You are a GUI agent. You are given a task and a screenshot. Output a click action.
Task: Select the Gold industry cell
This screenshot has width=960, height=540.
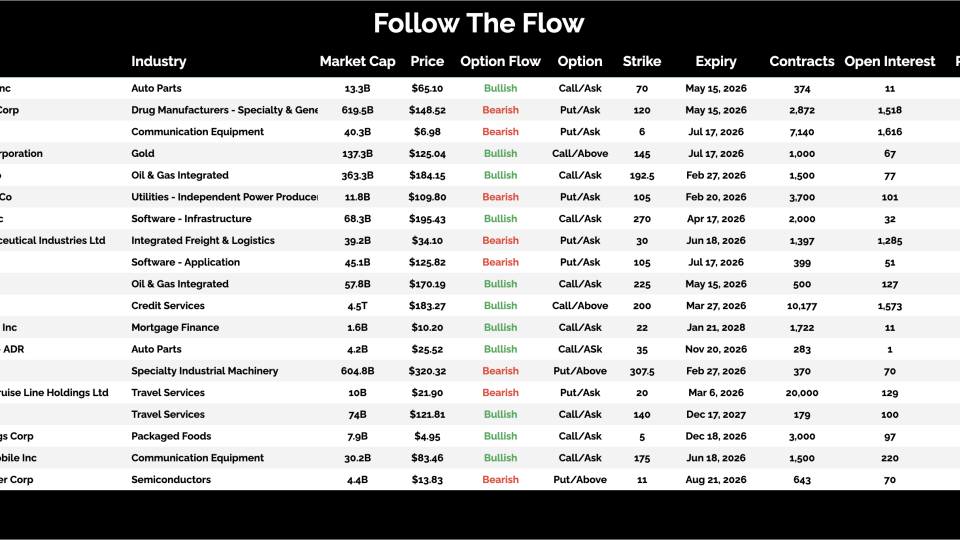point(143,154)
